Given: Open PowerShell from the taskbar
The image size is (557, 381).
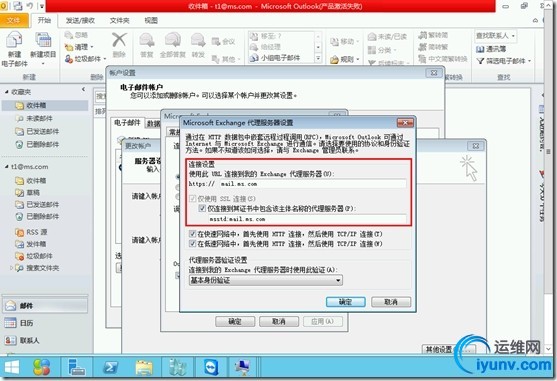Looking at the screenshot, I should (110, 367).
